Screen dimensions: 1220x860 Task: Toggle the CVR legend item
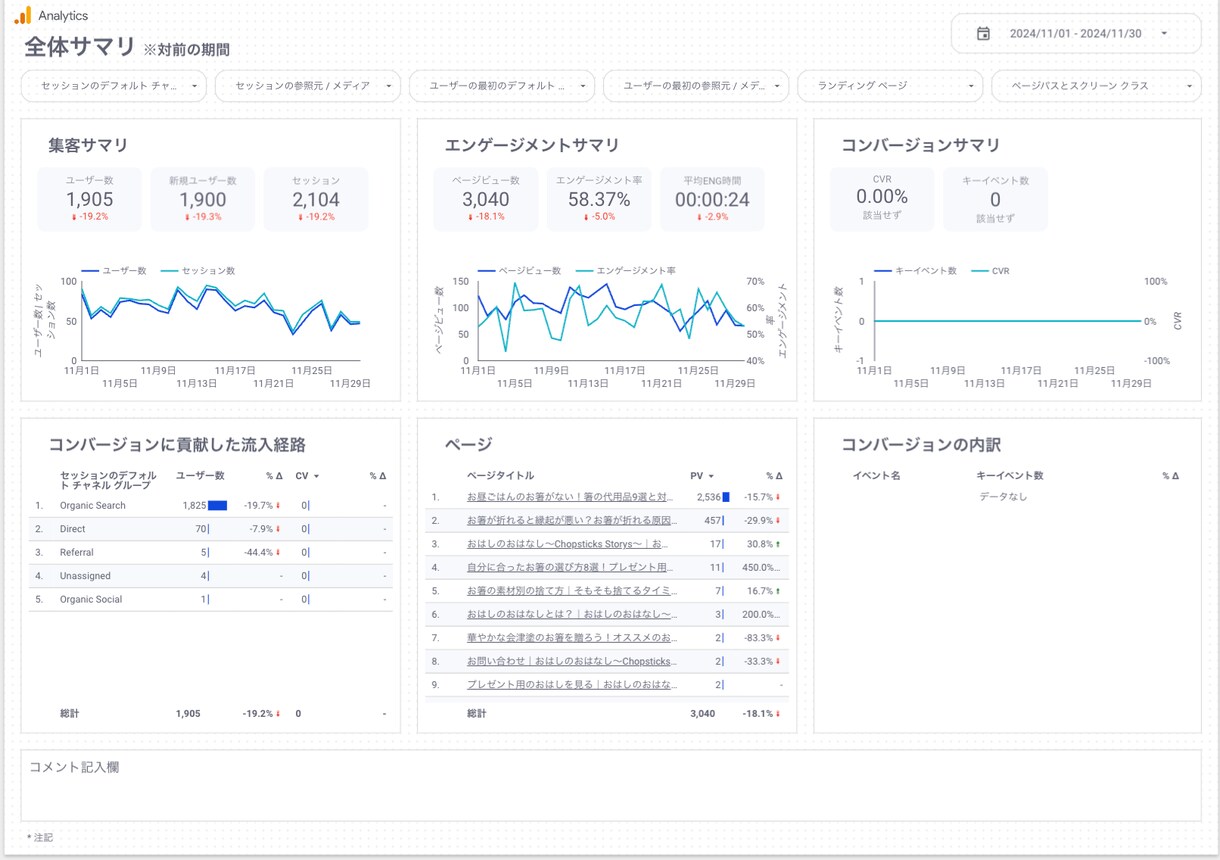pos(990,271)
